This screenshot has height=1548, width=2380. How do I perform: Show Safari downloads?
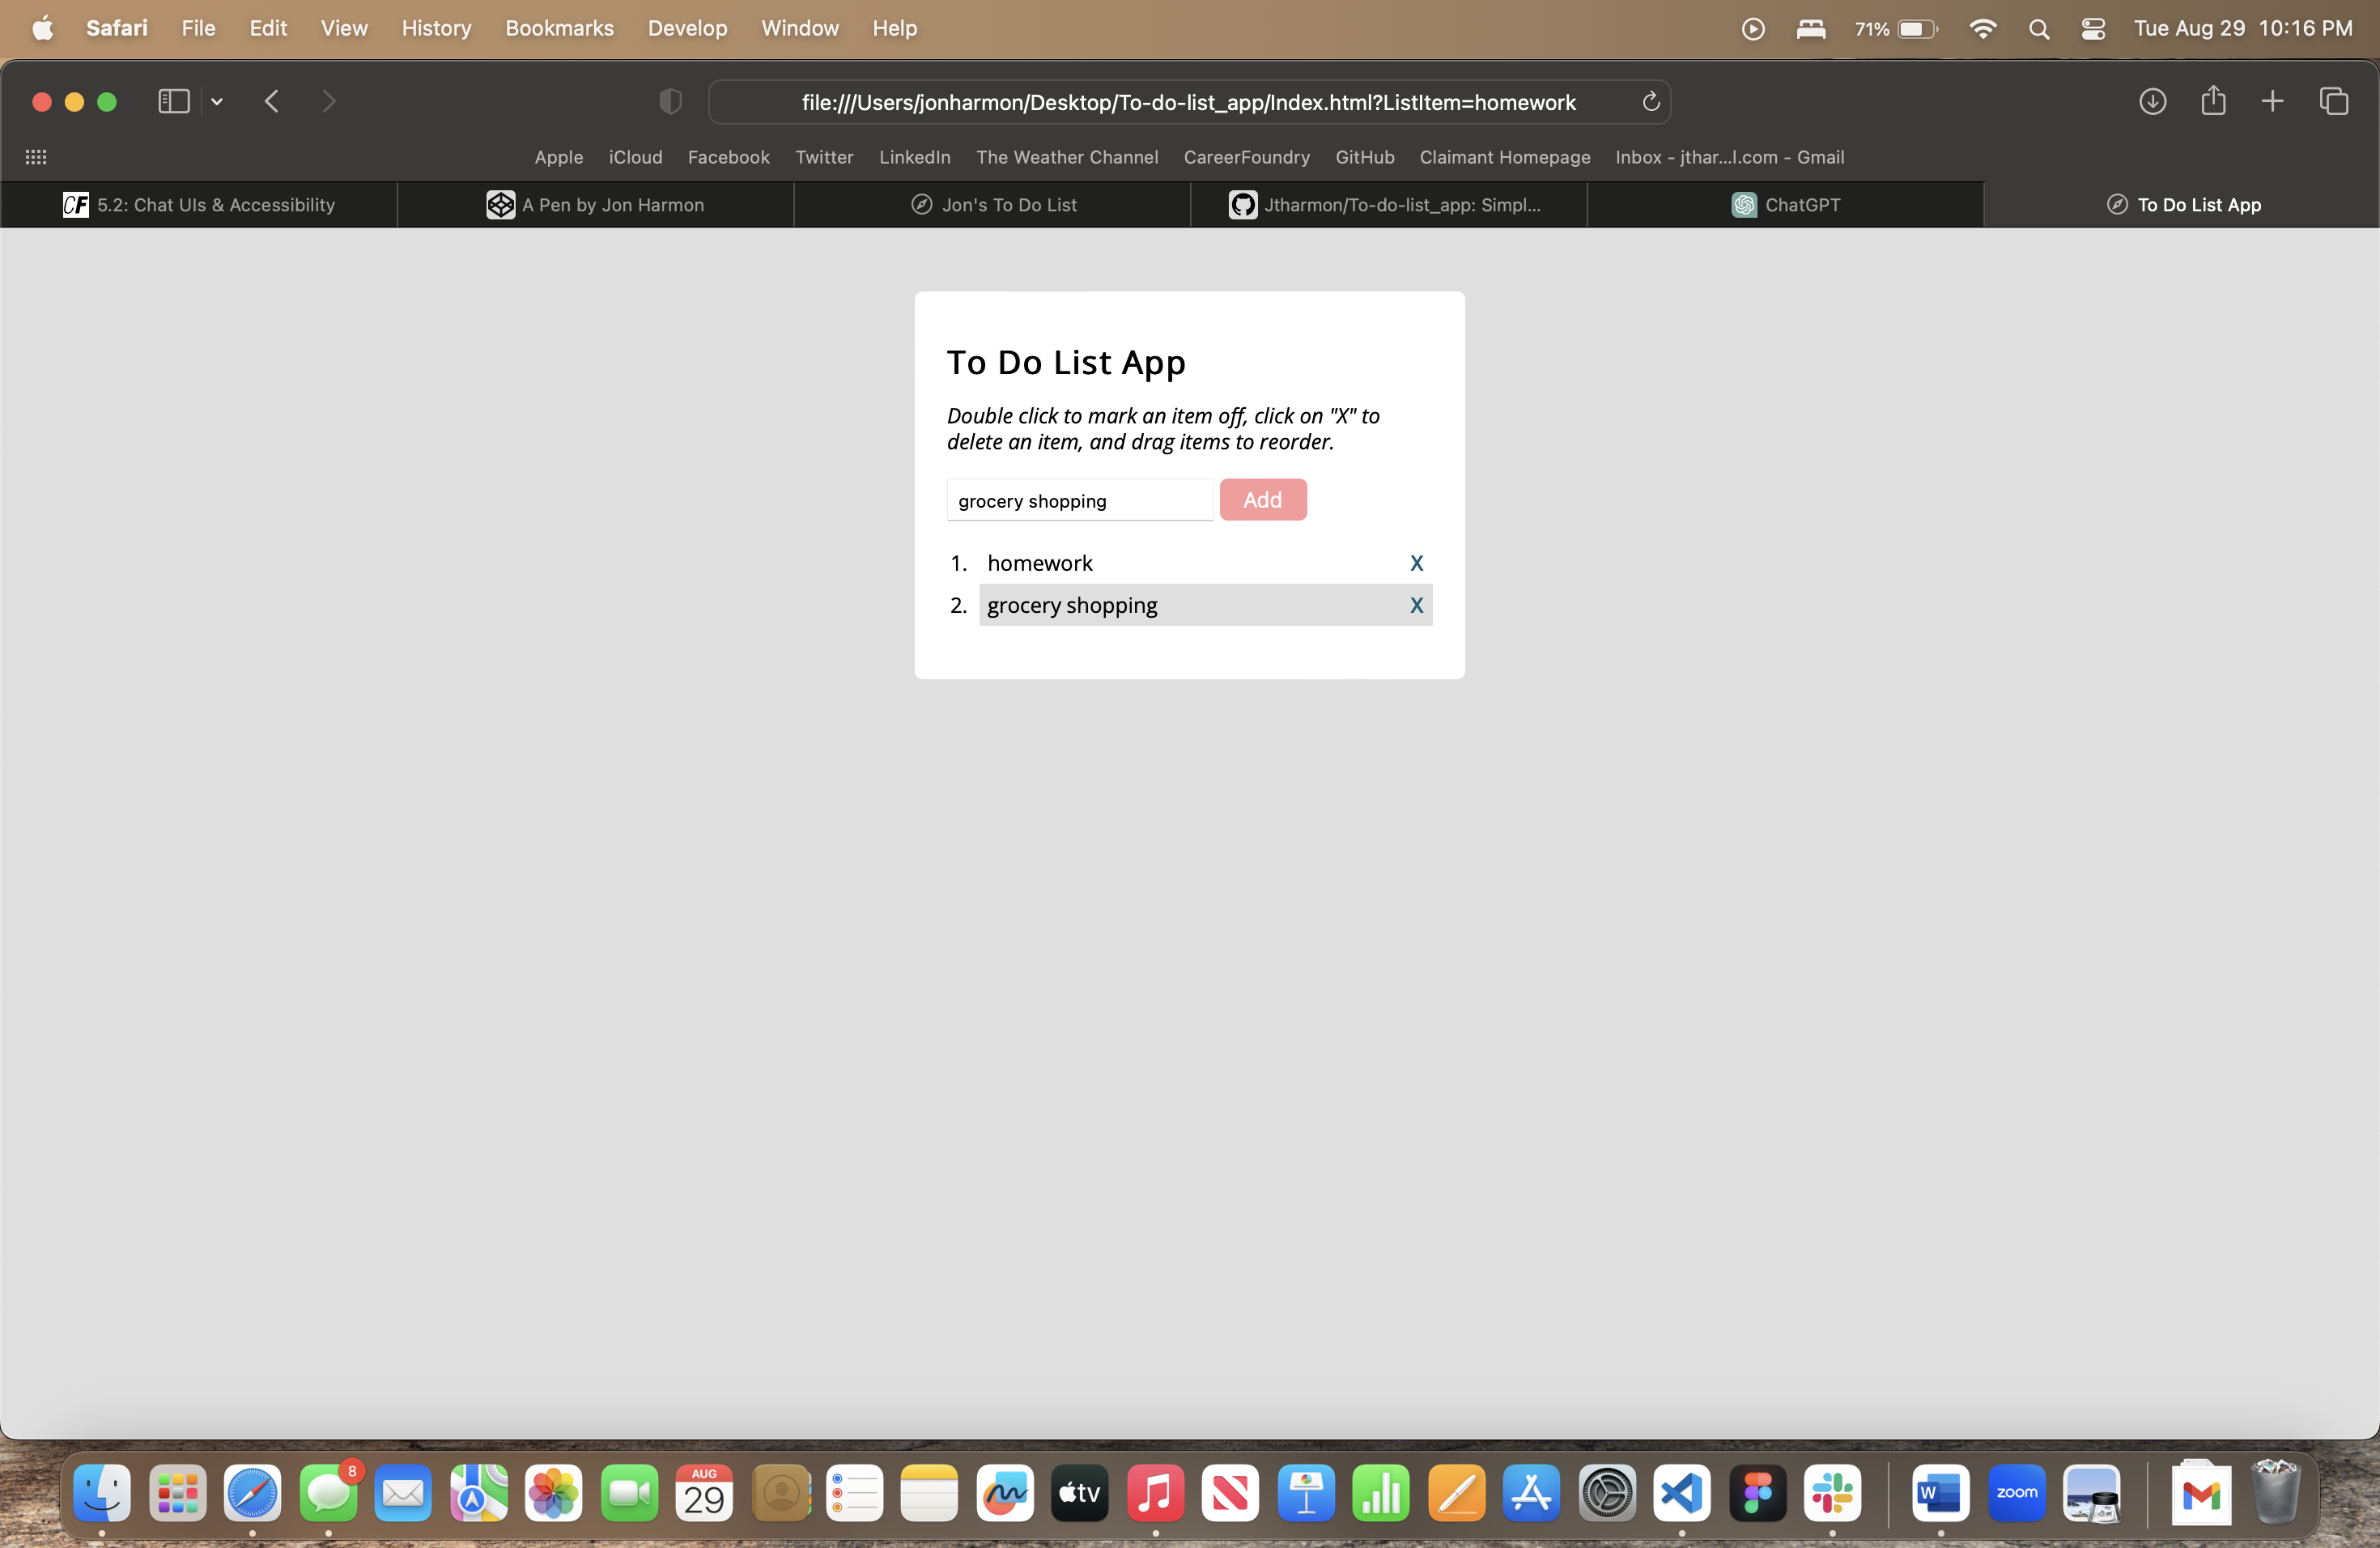click(x=2153, y=102)
